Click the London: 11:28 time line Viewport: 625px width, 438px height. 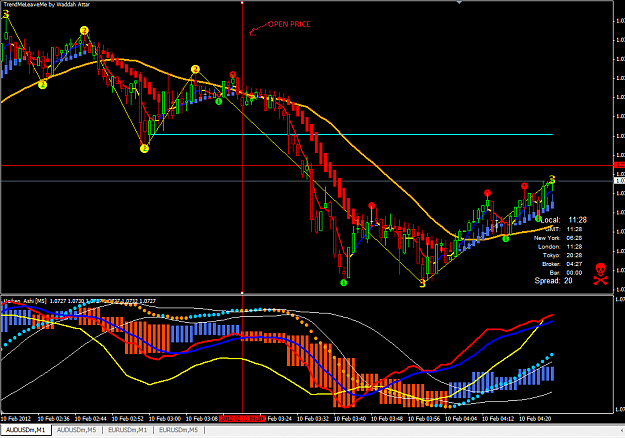point(560,247)
